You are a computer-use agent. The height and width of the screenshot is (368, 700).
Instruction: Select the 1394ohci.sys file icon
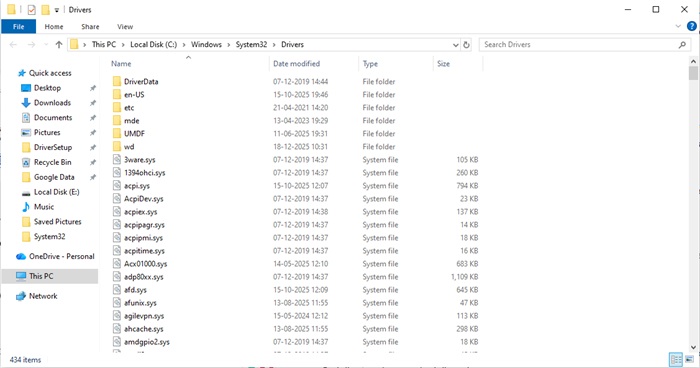[x=117, y=172]
